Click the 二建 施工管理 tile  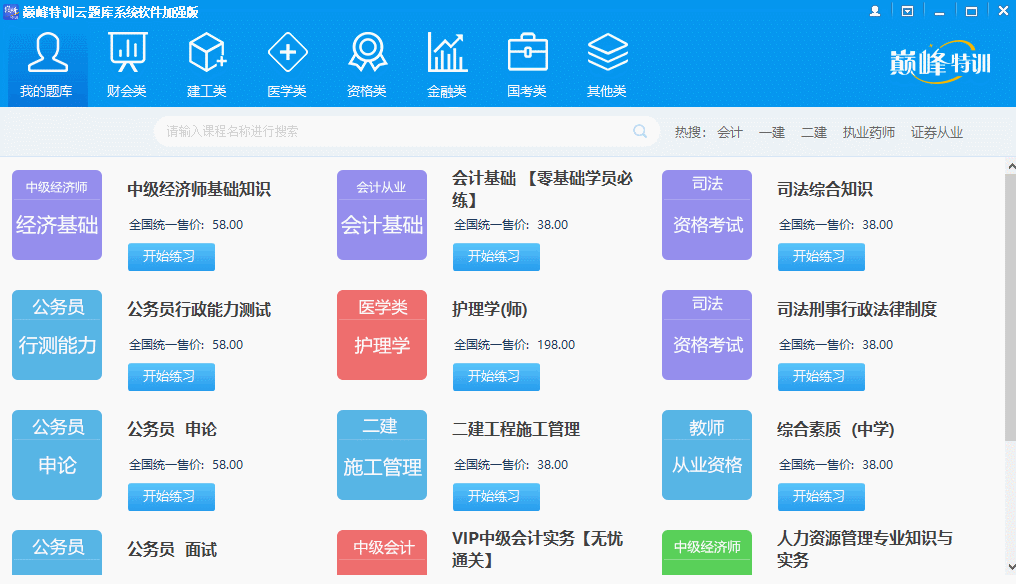(382, 455)
